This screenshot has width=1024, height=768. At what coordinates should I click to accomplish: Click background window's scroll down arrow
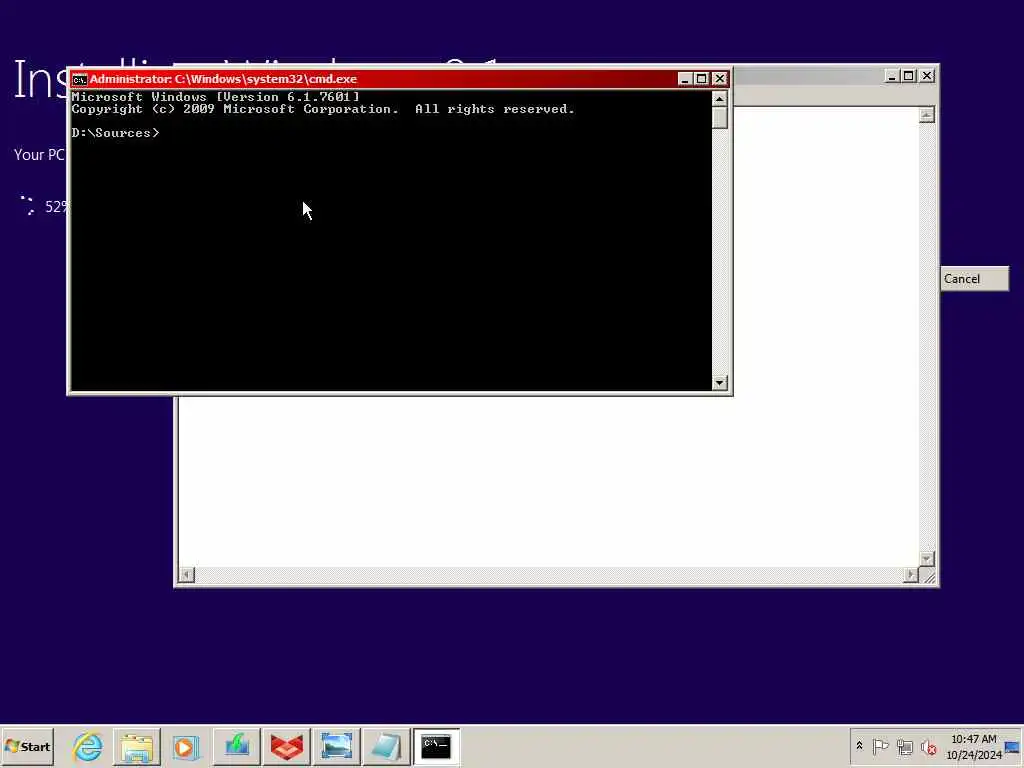click(926, 559)
